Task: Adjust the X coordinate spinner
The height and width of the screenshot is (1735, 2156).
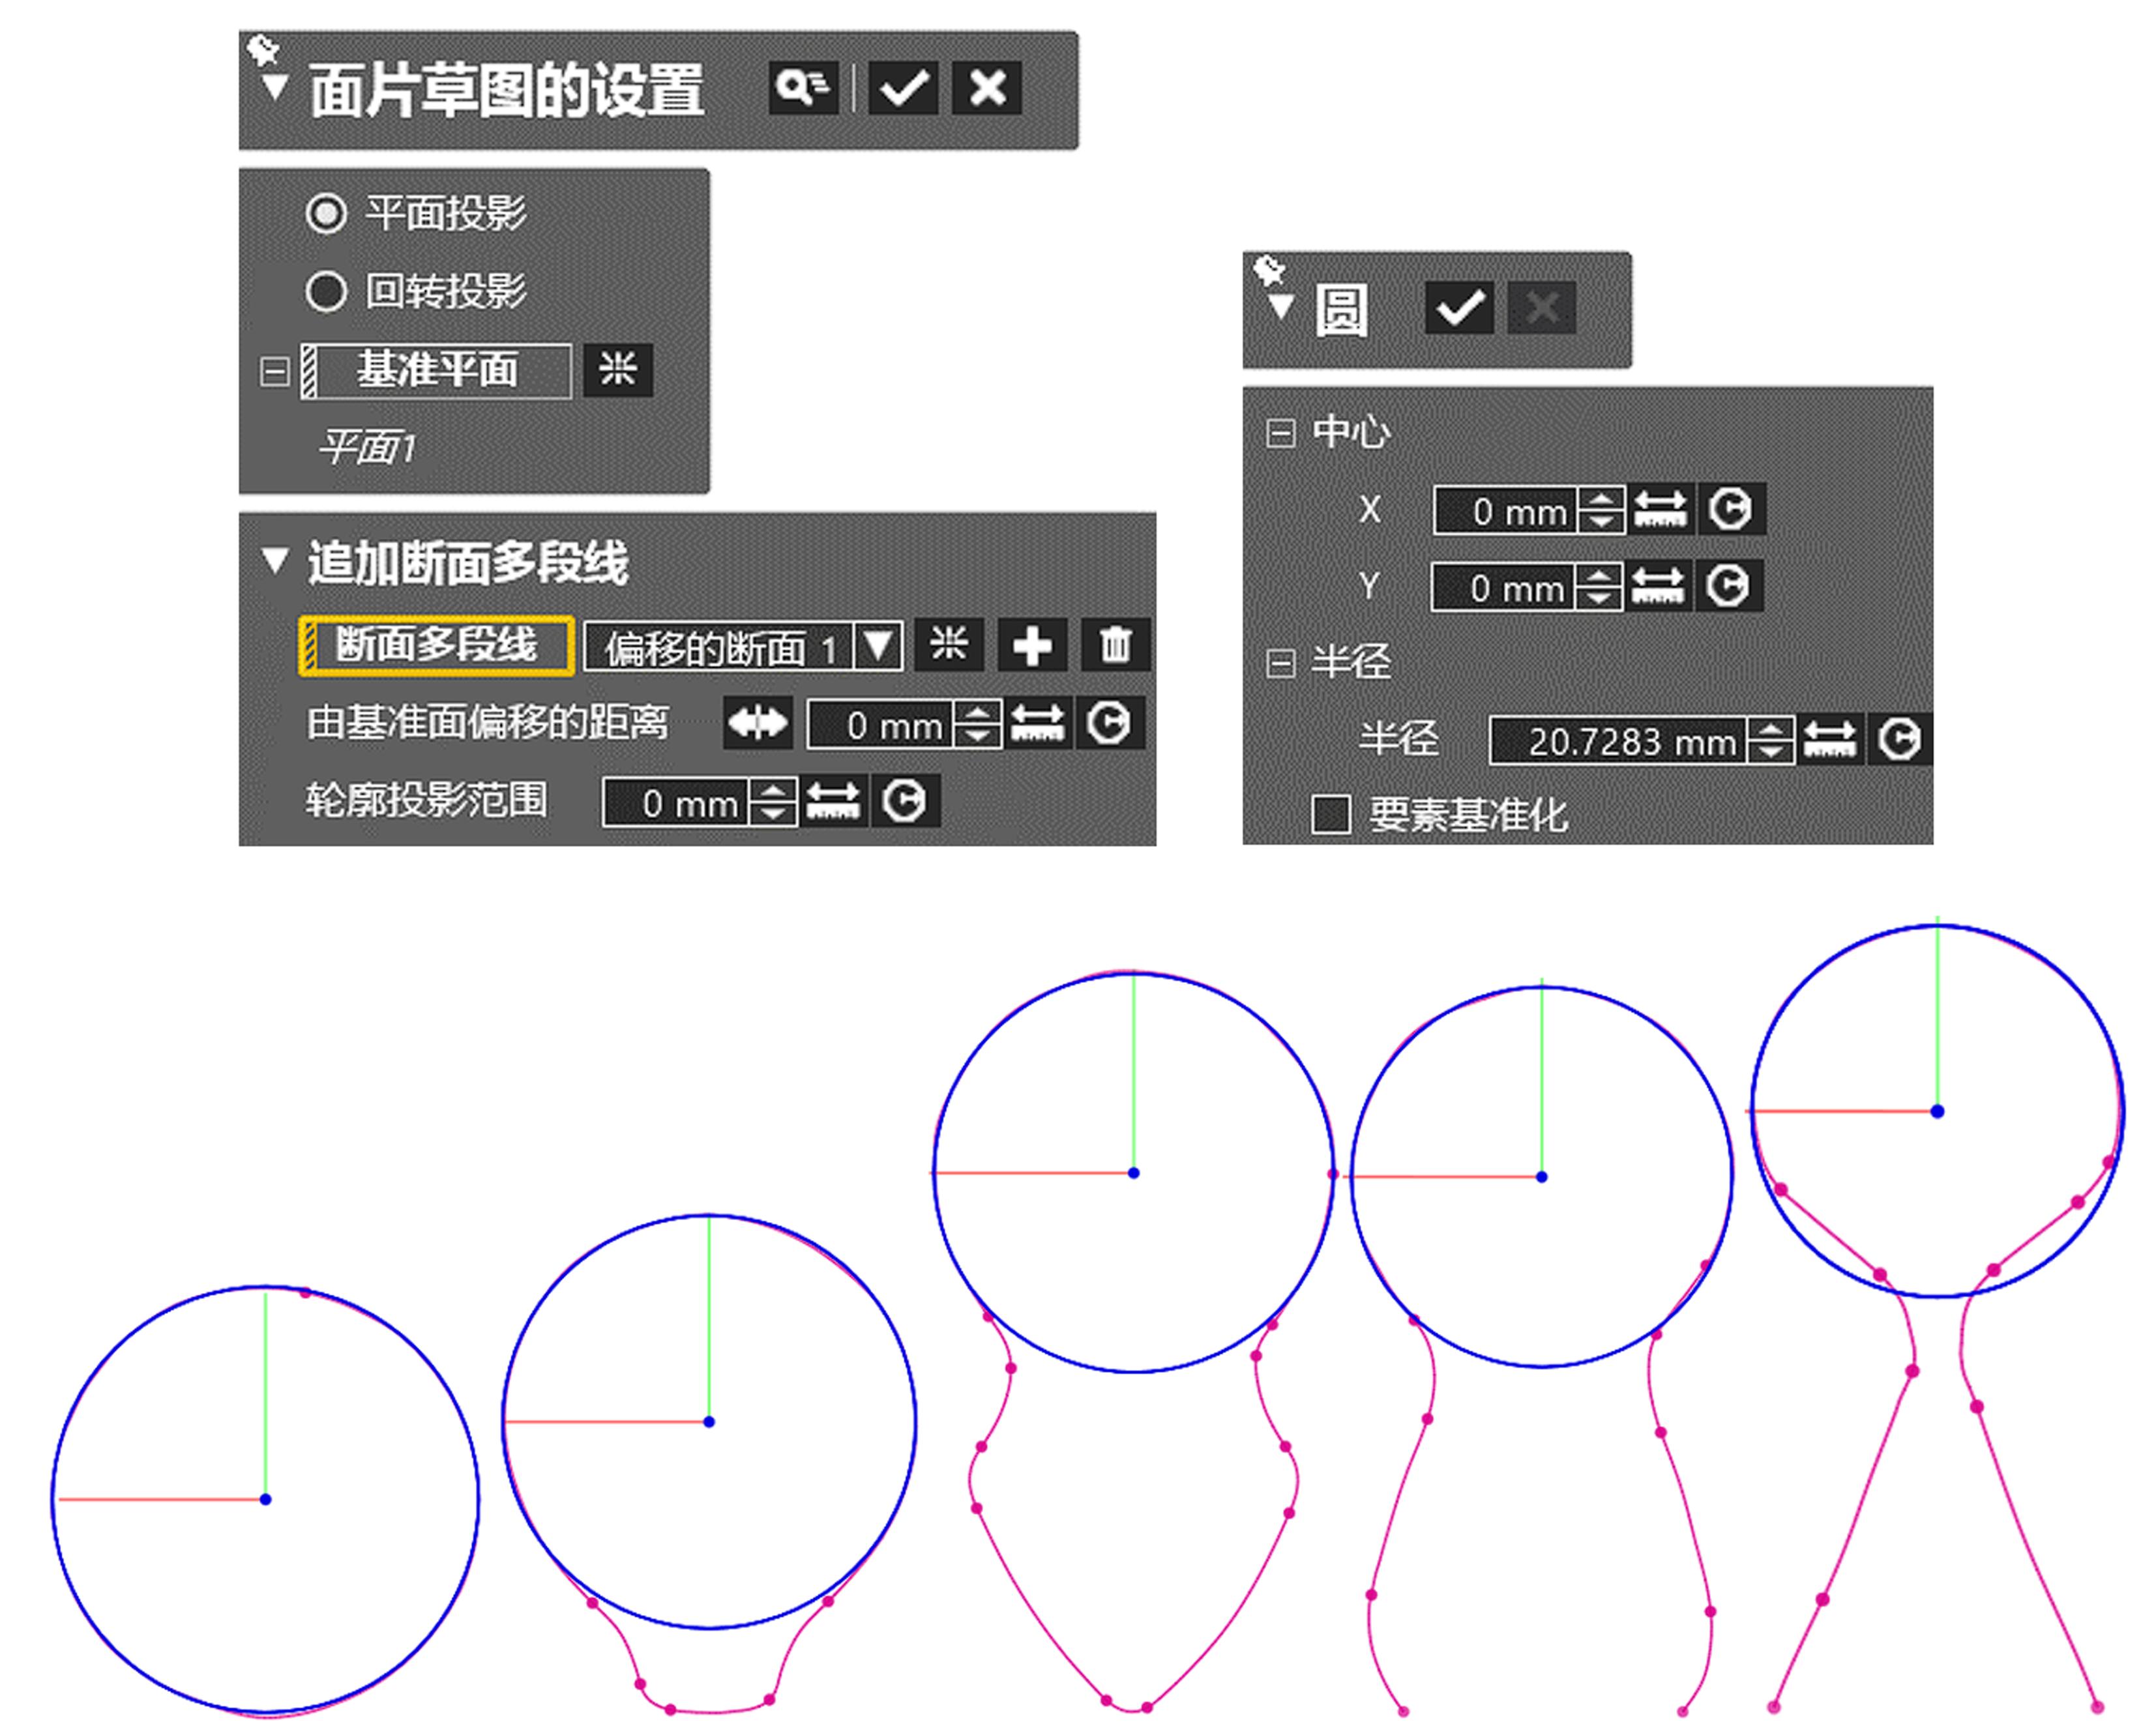Action: [x=1601, y=512]
